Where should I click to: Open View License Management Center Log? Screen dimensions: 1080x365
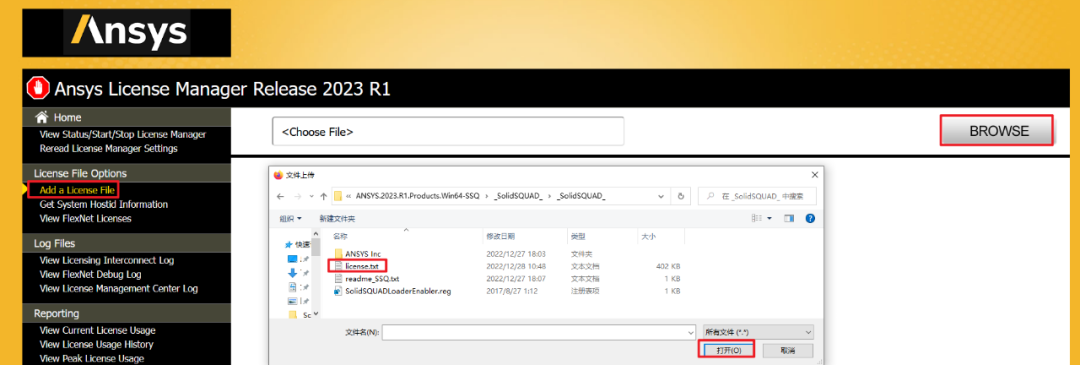118,289
